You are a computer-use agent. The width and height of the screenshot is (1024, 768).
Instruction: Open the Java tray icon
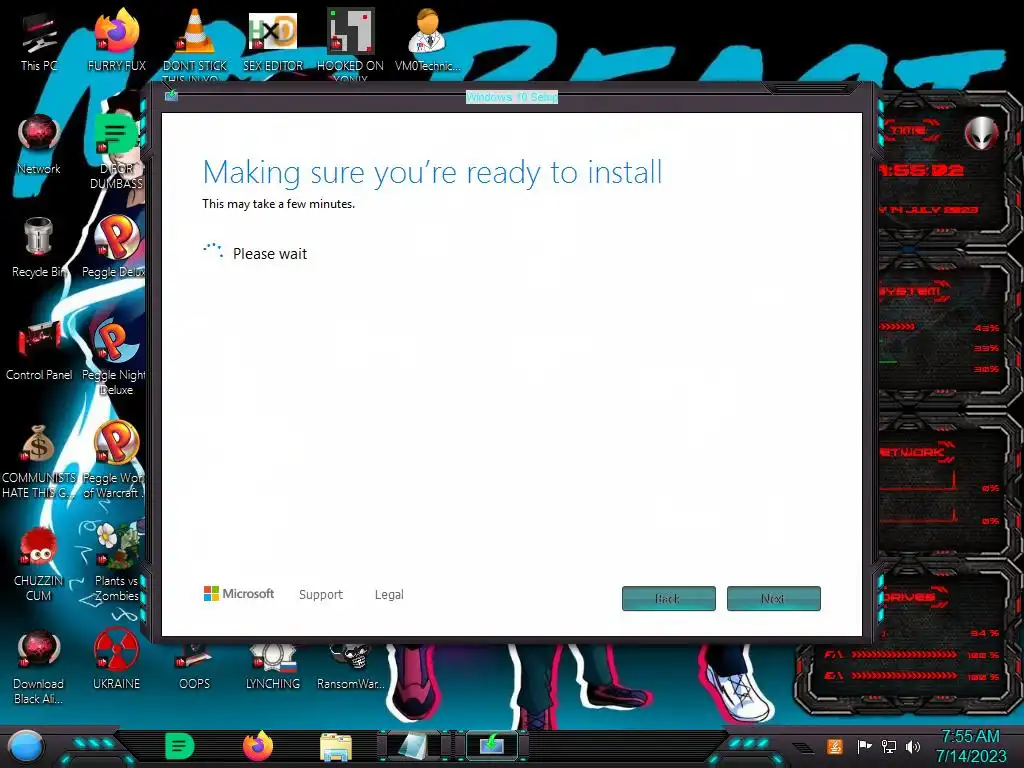pyautogui.click(x=834, y=746)
